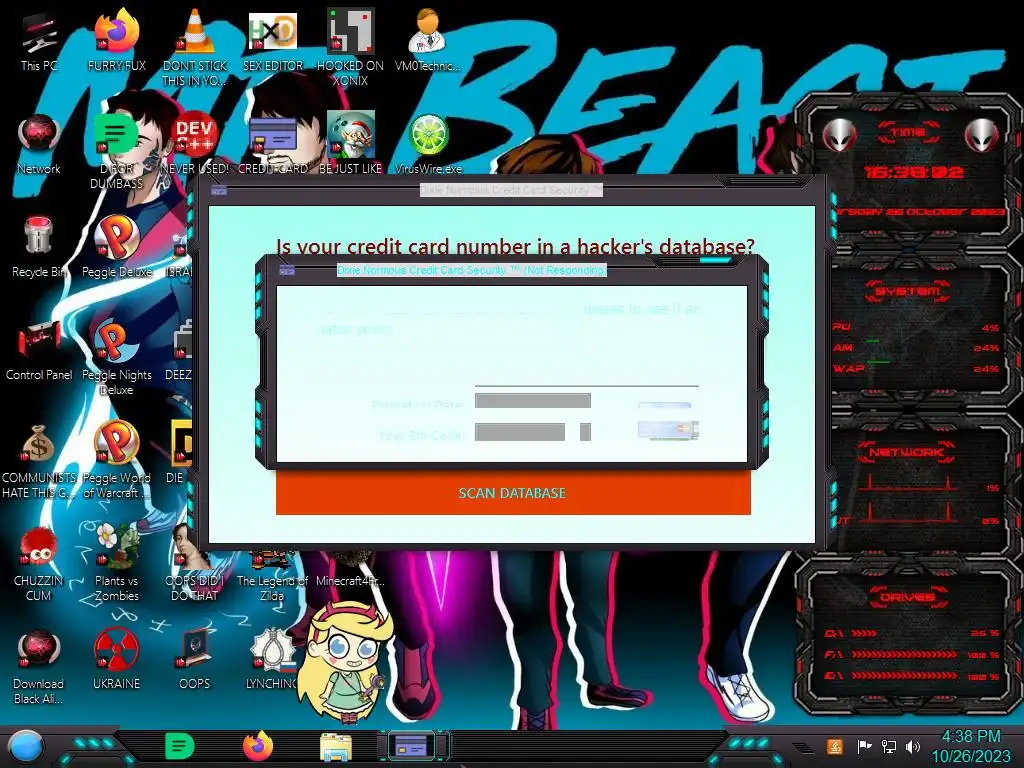Screen dimensions: 1024x768
Task: Launch VirusWire.exe lime icon
Action: pos(428,145)
